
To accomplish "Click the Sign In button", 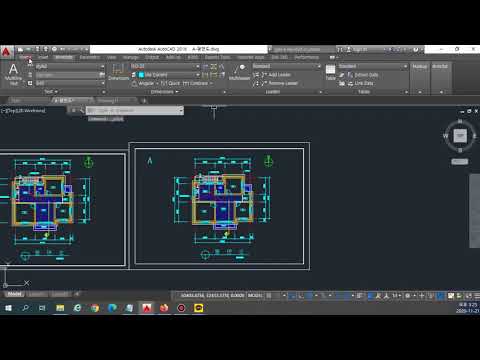I will click(357, 49).
